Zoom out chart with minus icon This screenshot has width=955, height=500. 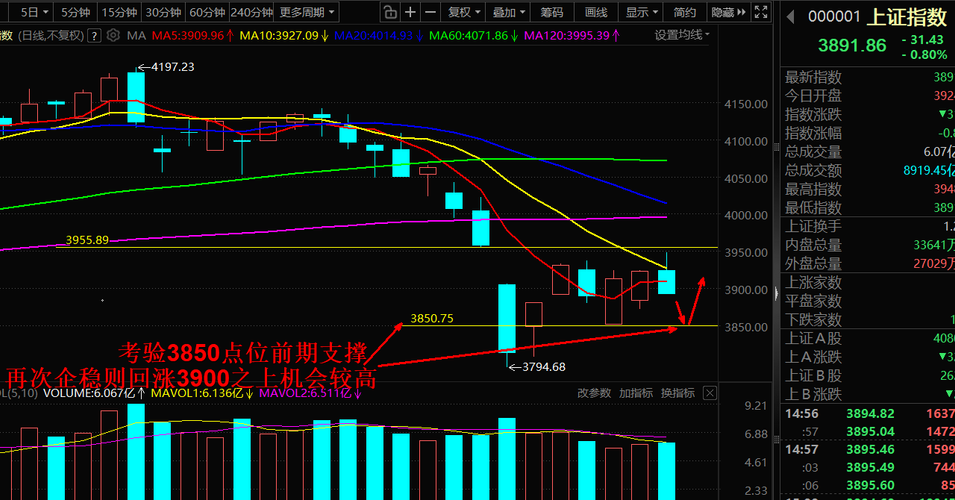pyautogui.click(x=430, y=12)
